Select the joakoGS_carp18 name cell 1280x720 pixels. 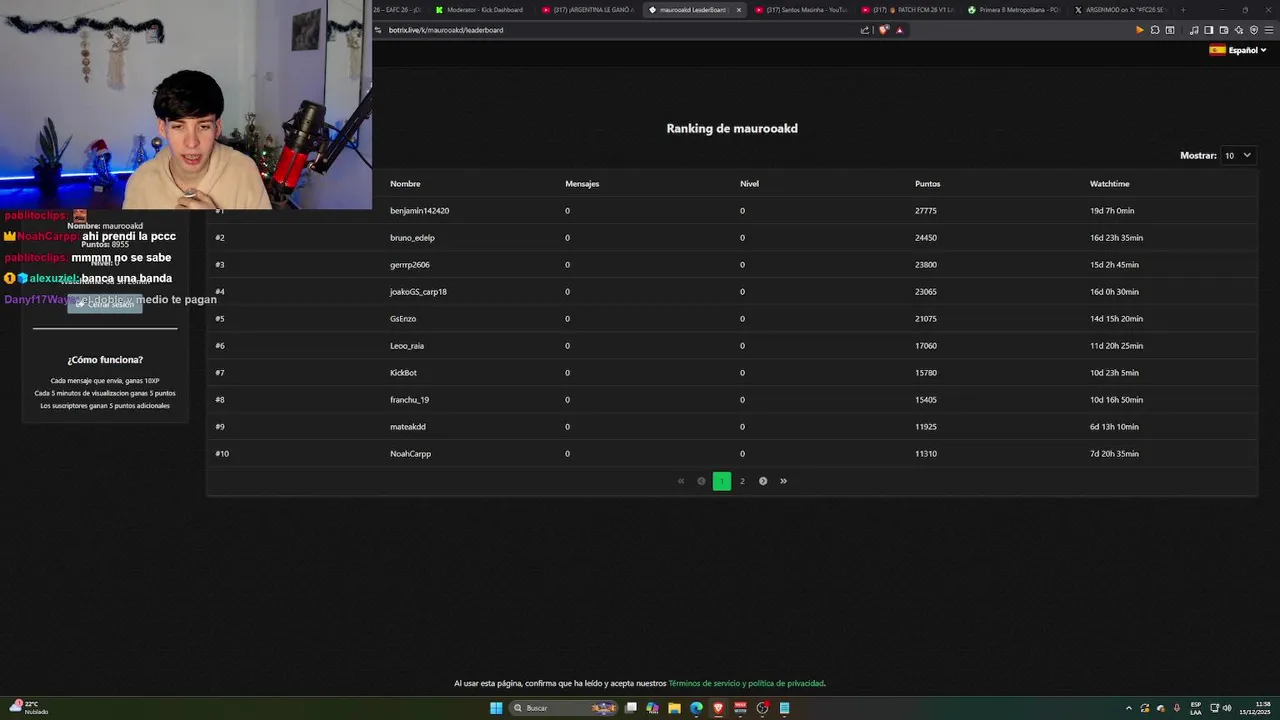(418, 292)
